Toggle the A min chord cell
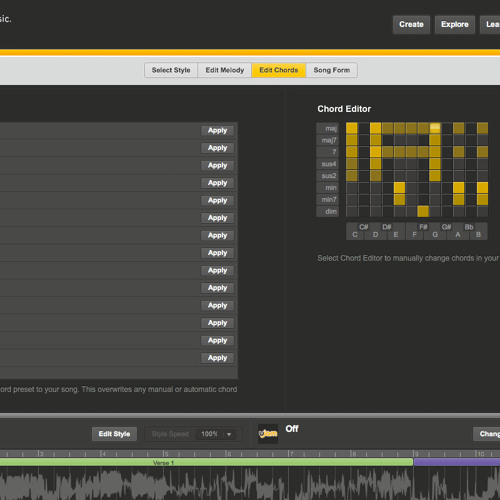 (459, 188)
